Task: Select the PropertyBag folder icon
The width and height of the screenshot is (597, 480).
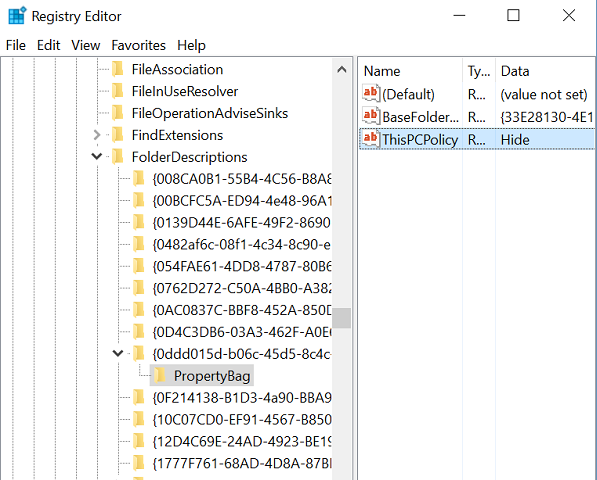Action: click(x=160, y=376)
